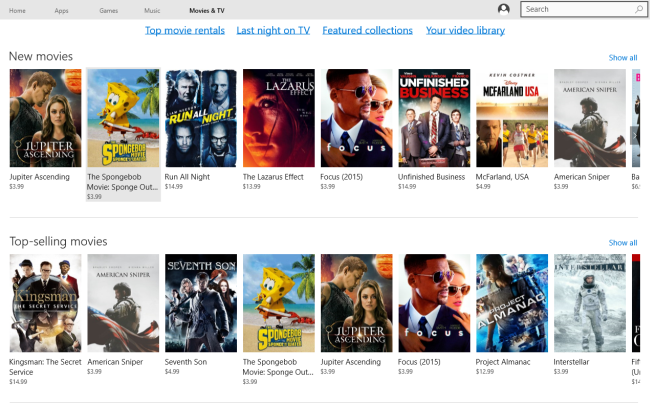The height and width of the screenshot is (408, 650).
Task: Open Focus poster in New movies
Action: pyautogui.click(x=357, y=118)
